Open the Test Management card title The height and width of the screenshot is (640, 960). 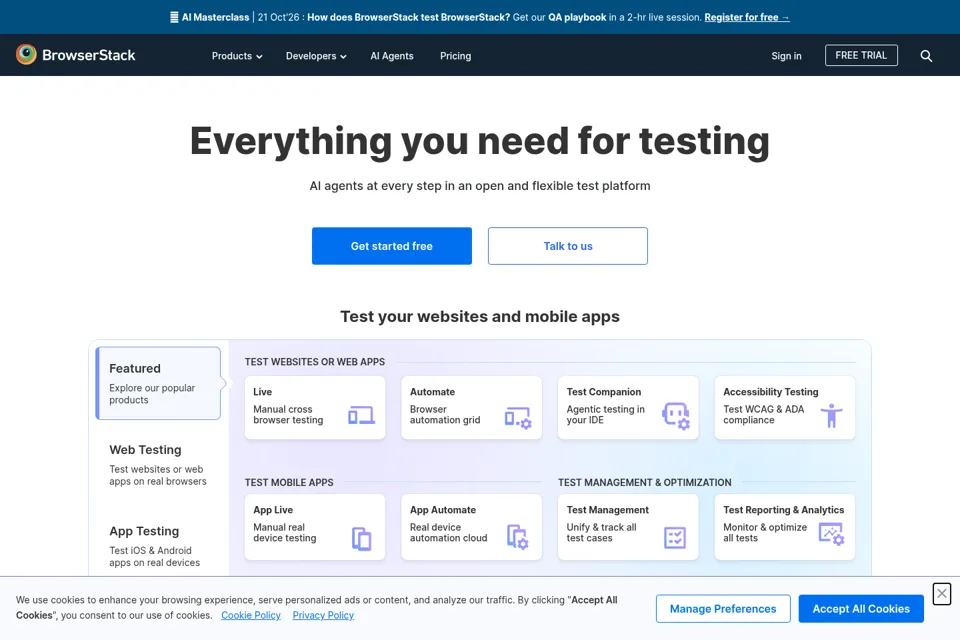[607, 510]
